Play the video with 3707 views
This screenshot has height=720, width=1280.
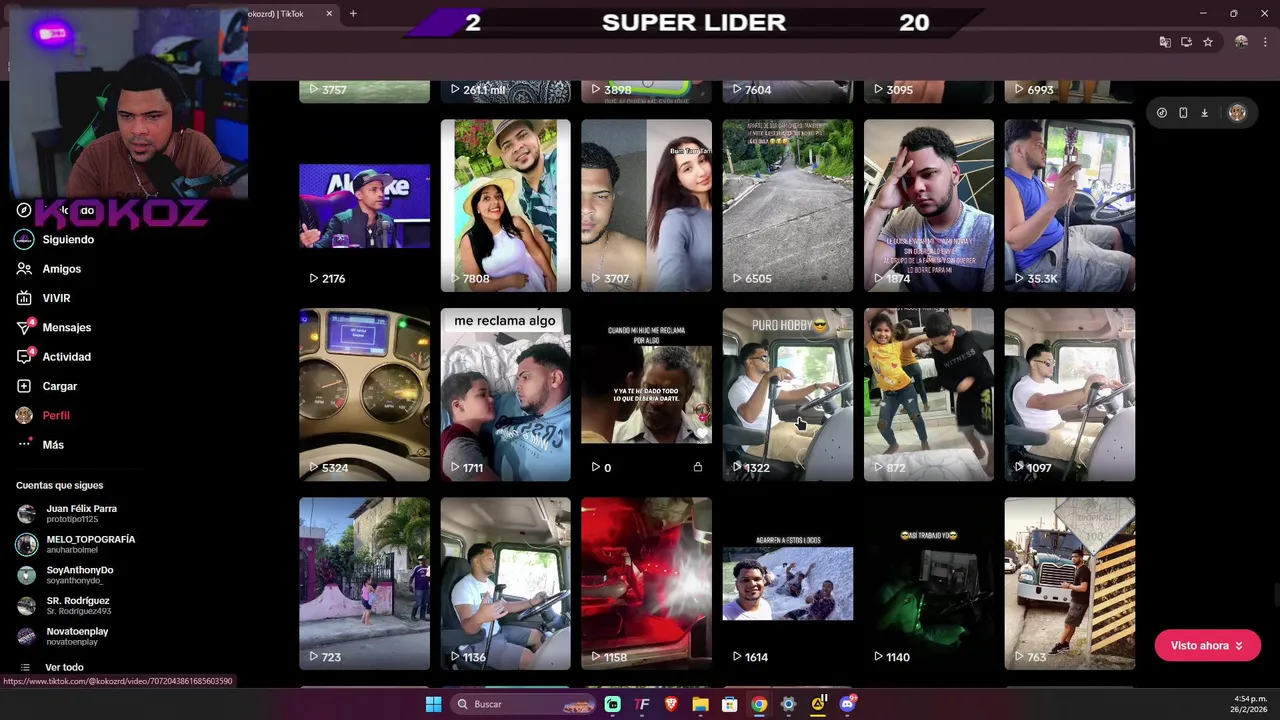[646, 206]
